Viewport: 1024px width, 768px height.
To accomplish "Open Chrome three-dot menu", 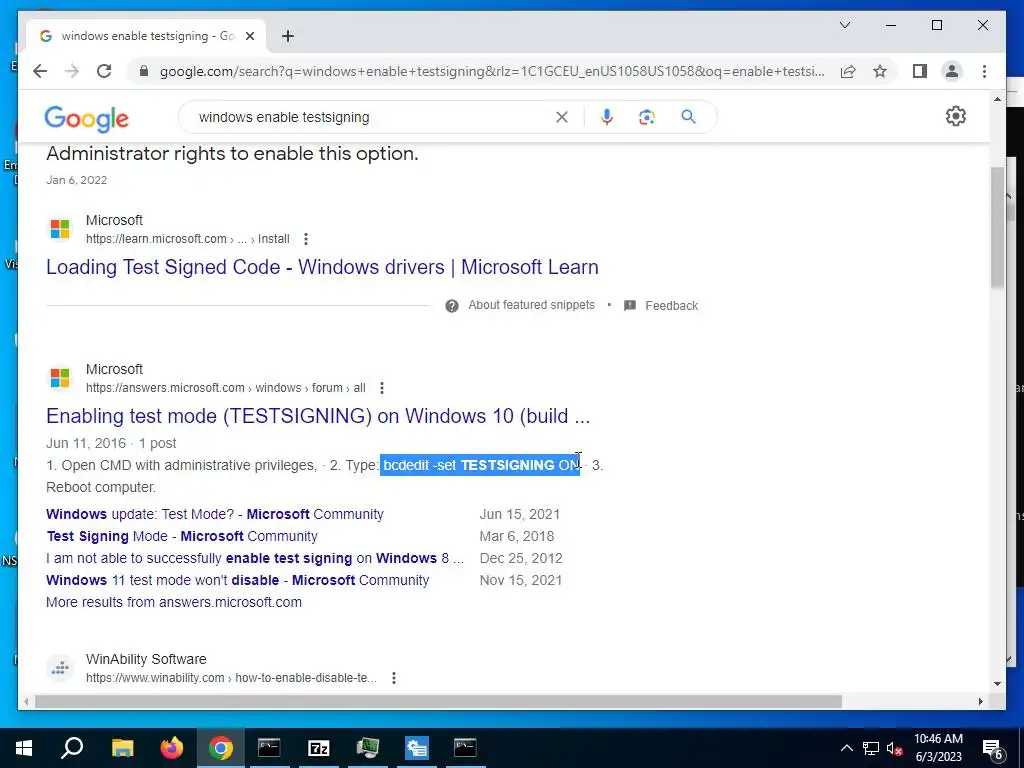I will (984, 71).
